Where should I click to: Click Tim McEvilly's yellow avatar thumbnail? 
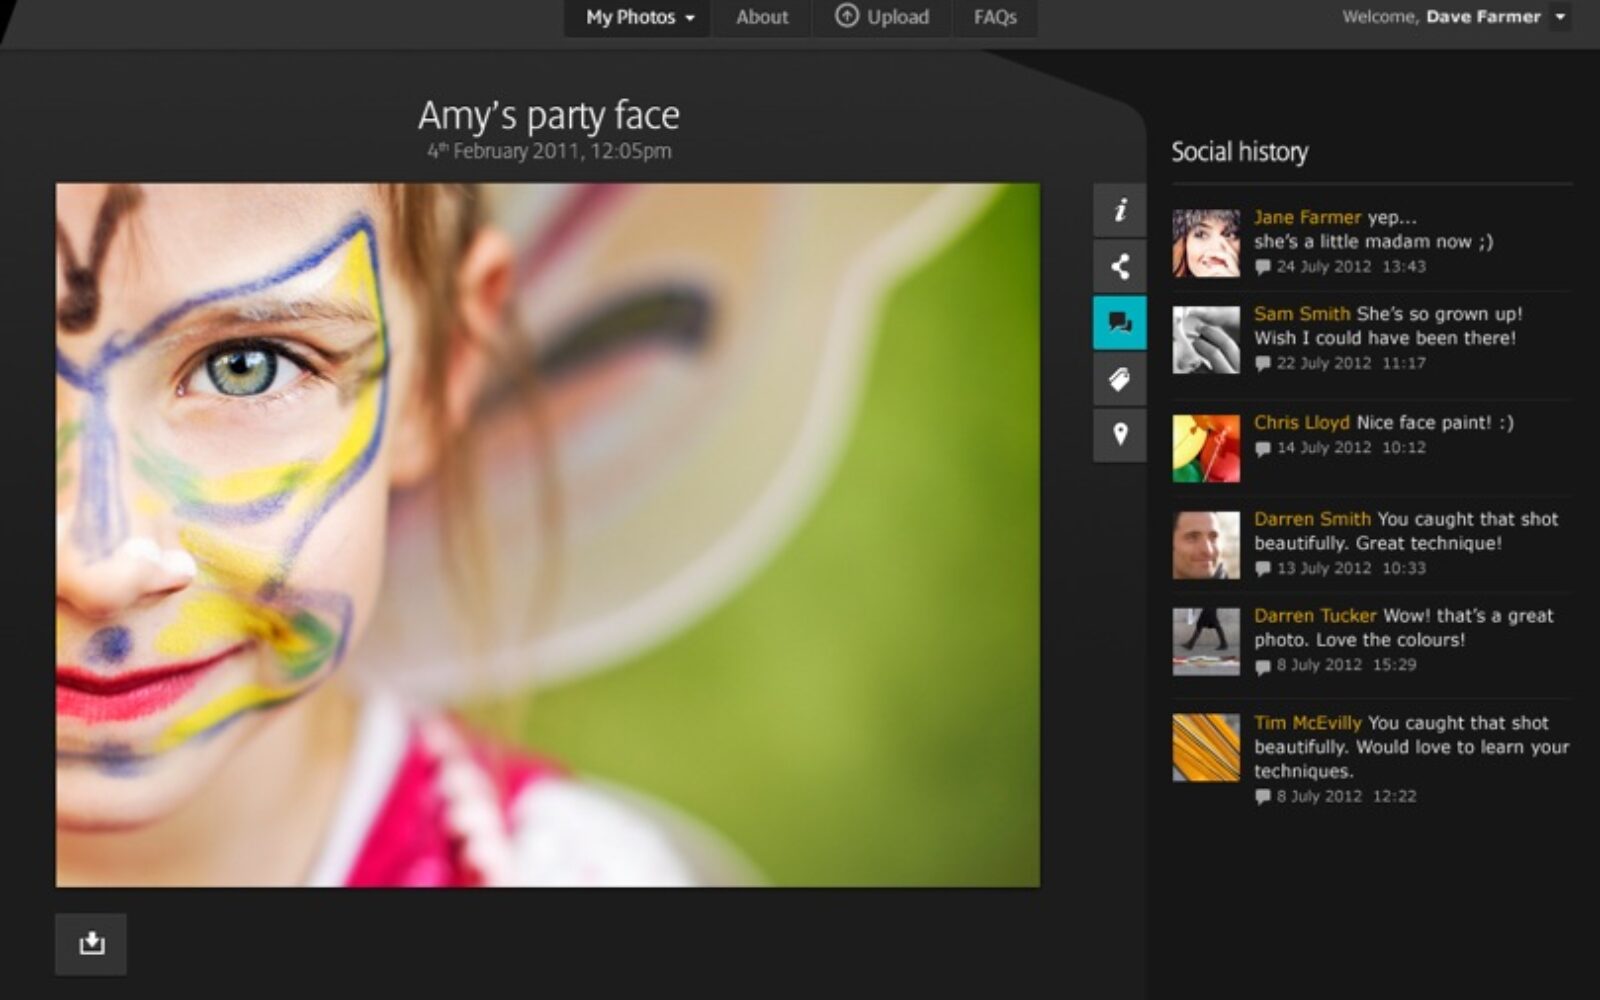click(1206, 747)
